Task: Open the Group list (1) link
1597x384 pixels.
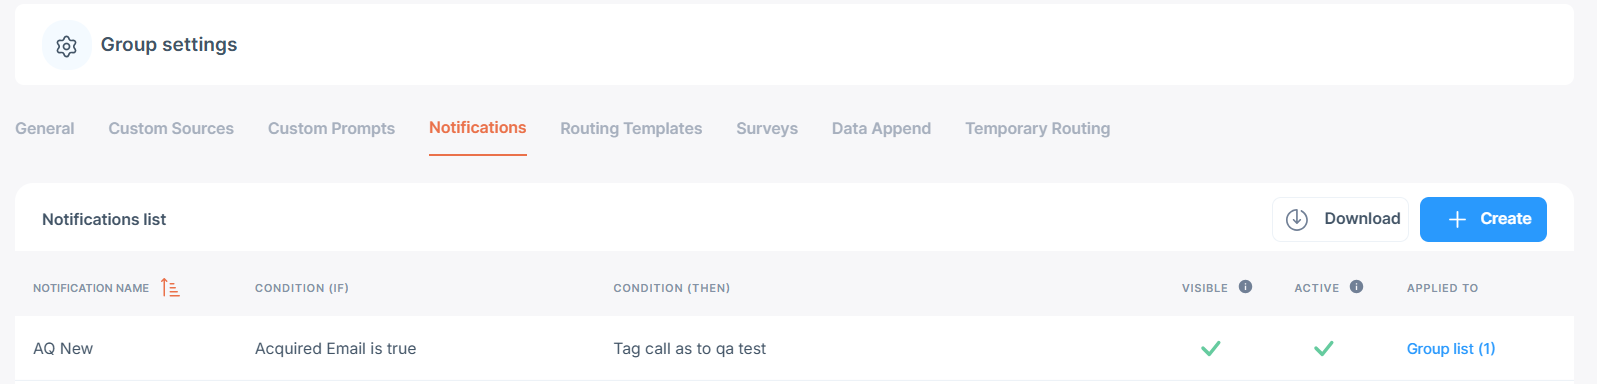Action: click(x=1451, y=348)
